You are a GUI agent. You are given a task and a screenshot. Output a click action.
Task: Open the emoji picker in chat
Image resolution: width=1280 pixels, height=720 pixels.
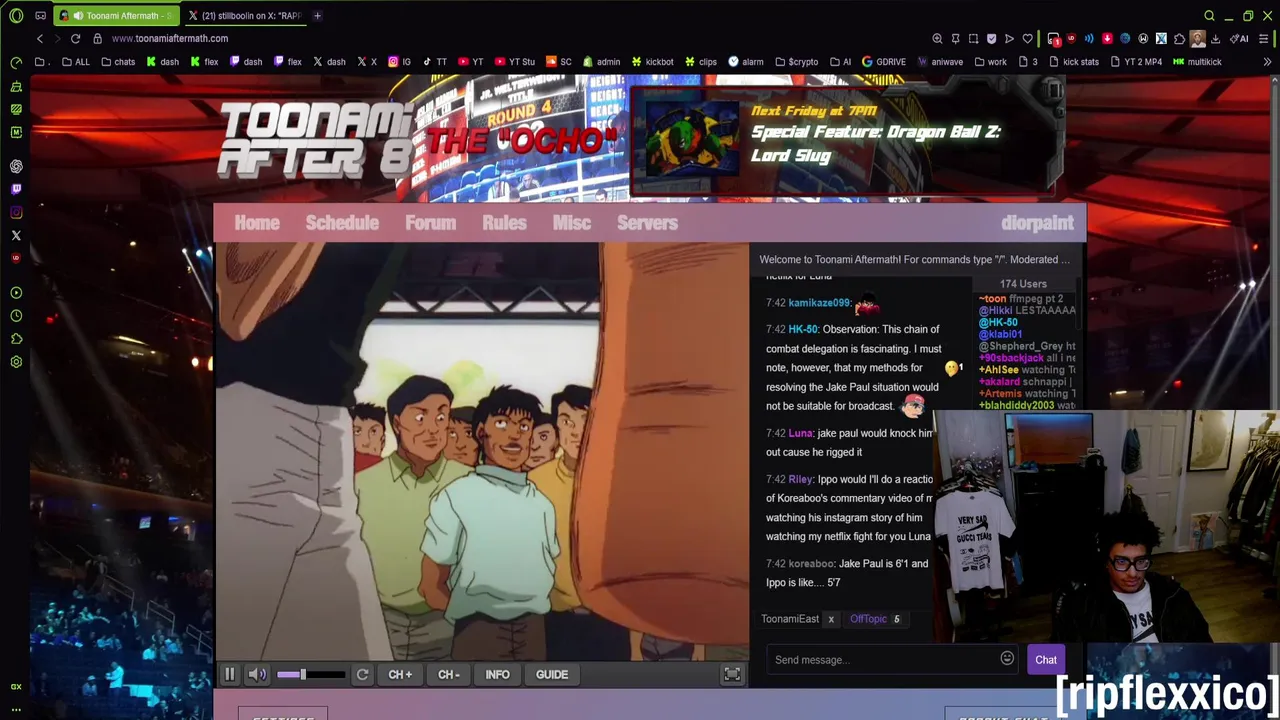1007,659
